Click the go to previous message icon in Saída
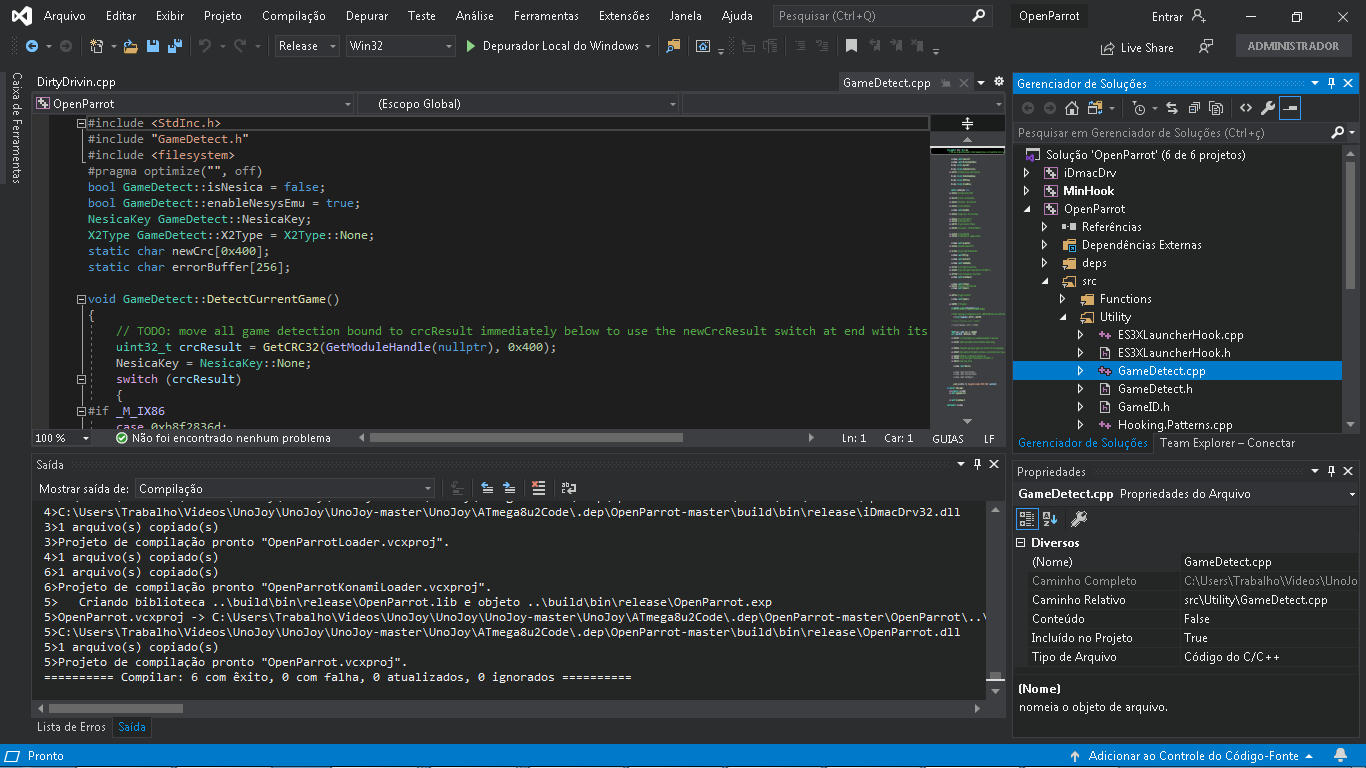This screenshot has height=768, width=1366. [x=487, y=488]
